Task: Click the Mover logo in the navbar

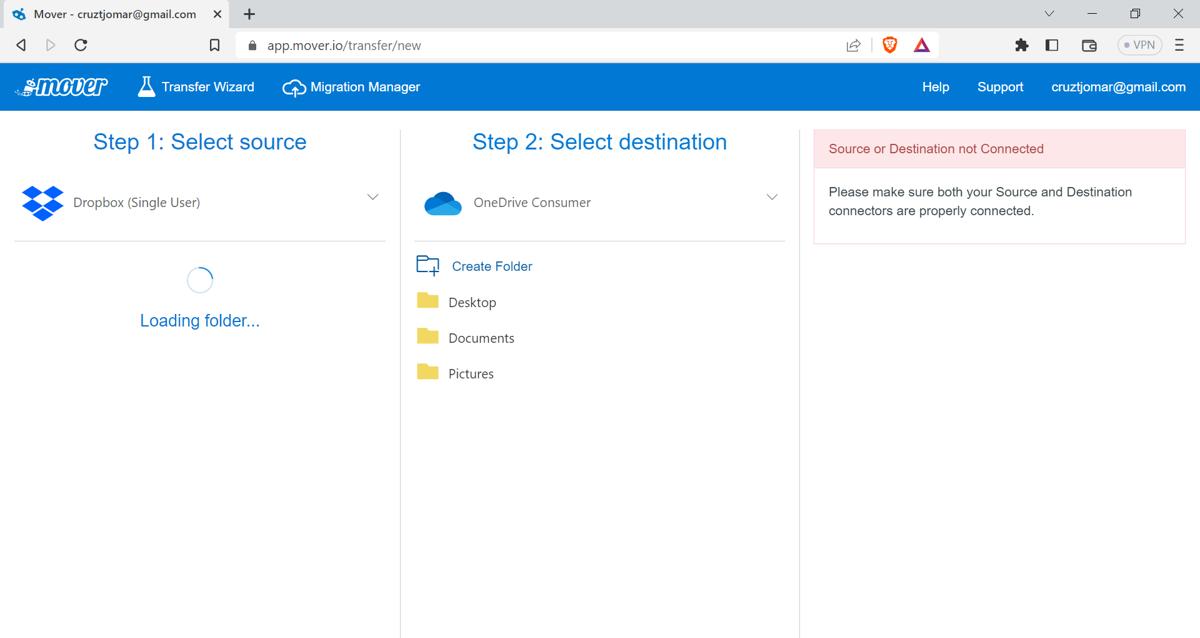Action: [x=62, y=86]
